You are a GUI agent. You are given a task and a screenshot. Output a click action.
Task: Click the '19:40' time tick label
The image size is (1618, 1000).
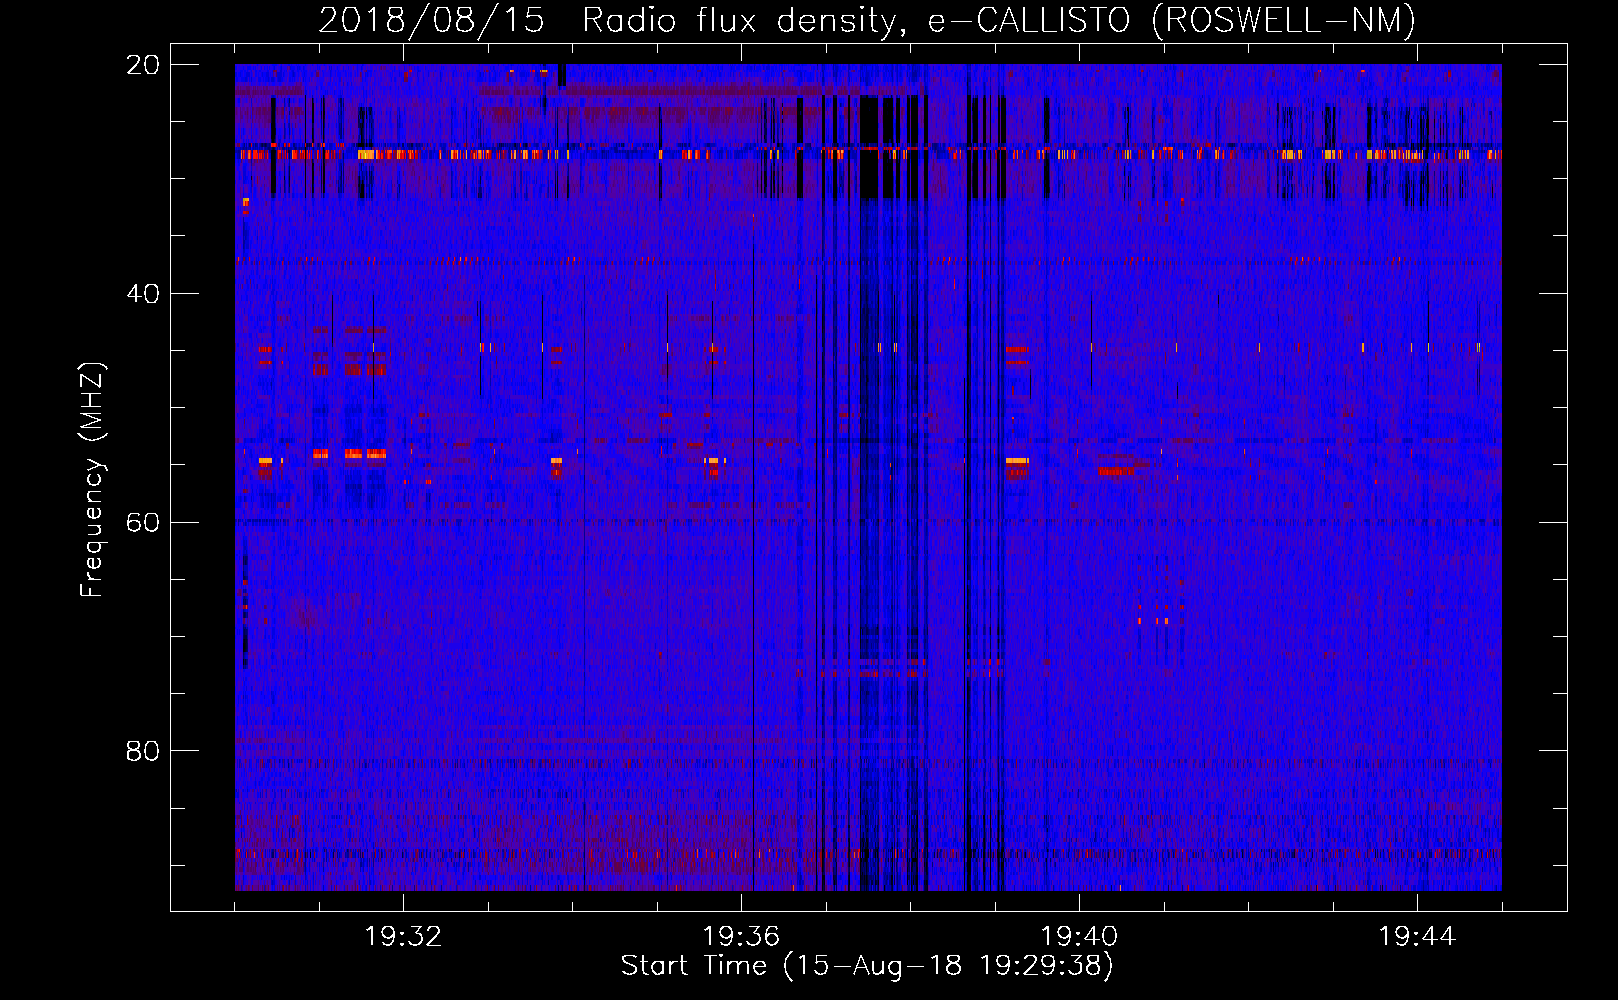tap(1079, 937)
